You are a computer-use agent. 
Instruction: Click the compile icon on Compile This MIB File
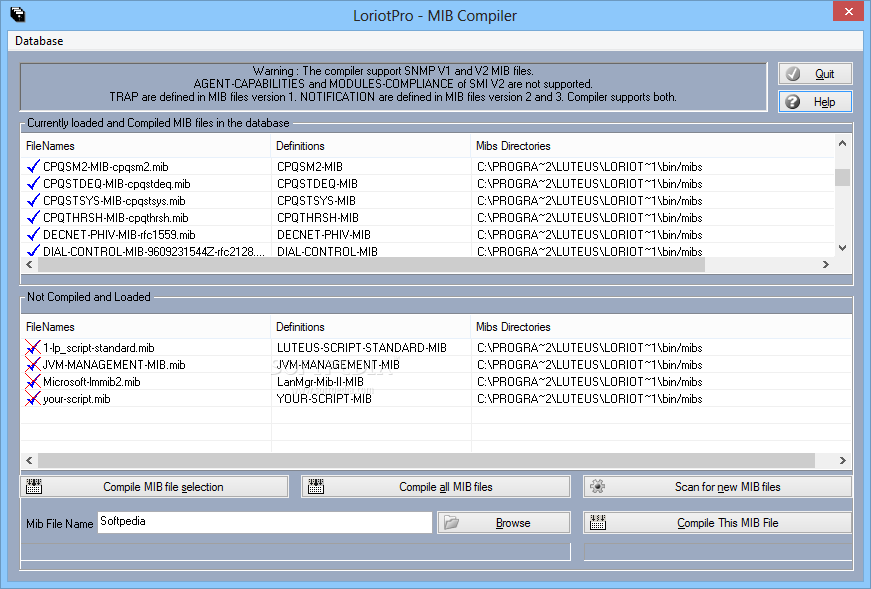[598, 522]
